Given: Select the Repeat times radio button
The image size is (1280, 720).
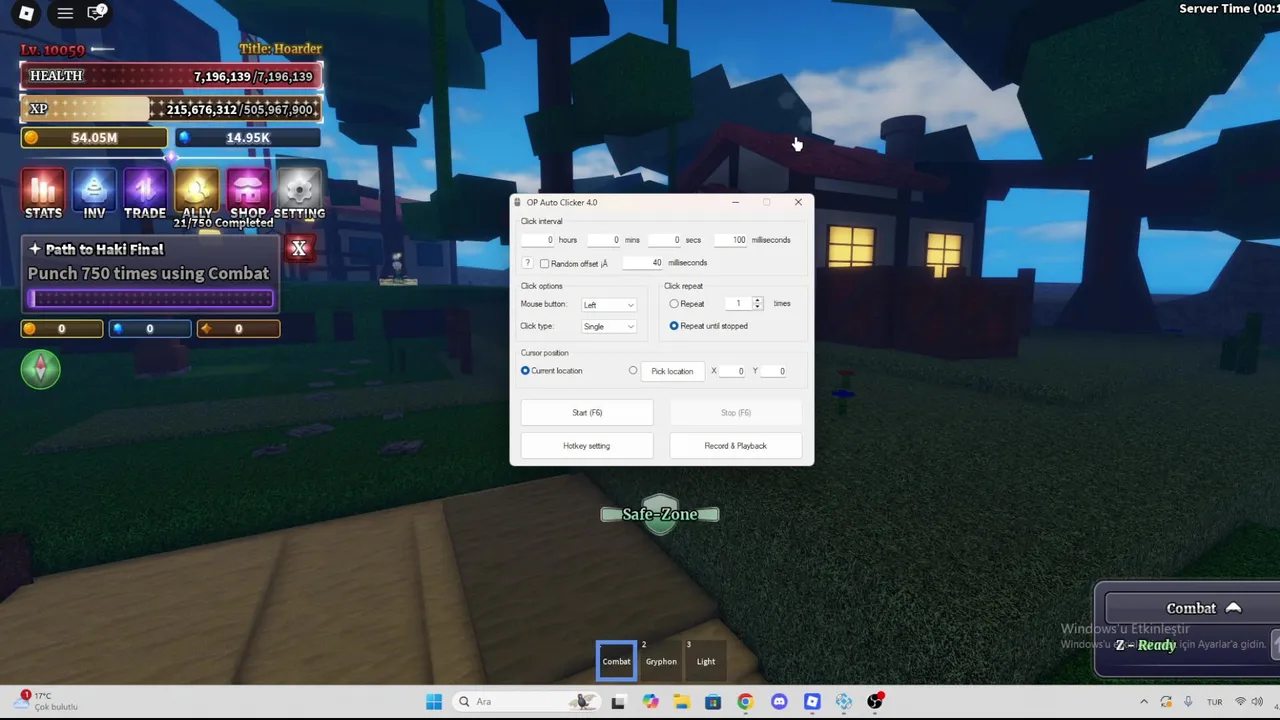Looking at the screenshot, I should click(674, 304).
